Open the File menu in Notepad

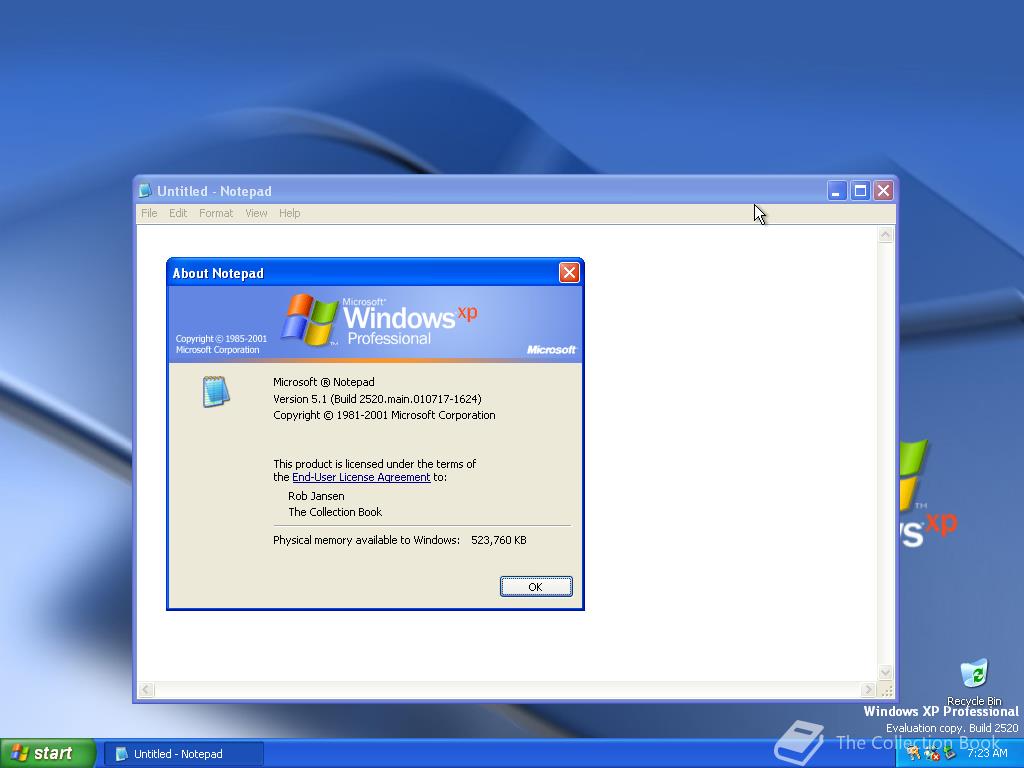coord(149,213)
